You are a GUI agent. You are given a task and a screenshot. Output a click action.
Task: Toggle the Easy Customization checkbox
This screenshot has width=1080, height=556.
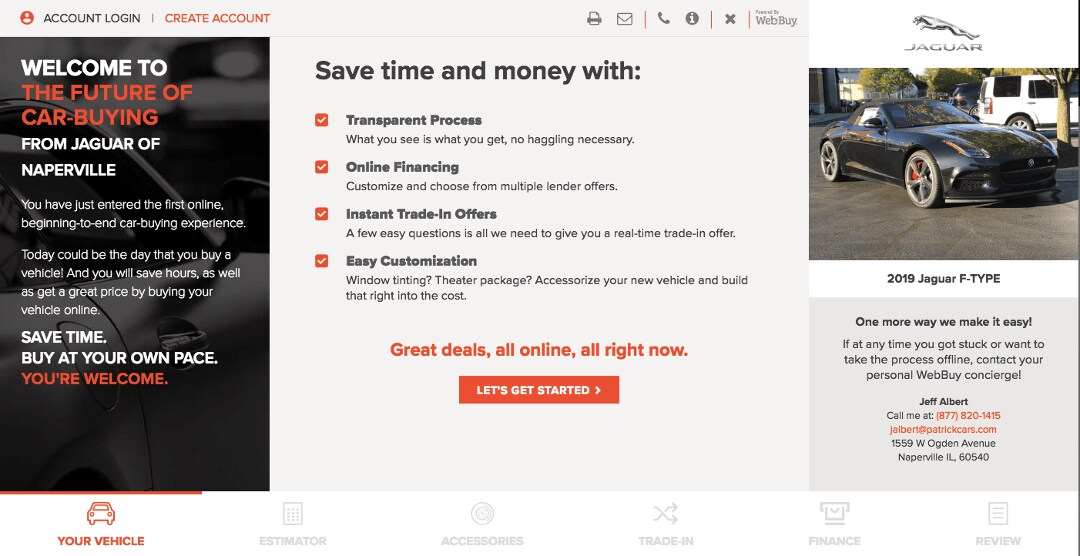pos(322,260)
